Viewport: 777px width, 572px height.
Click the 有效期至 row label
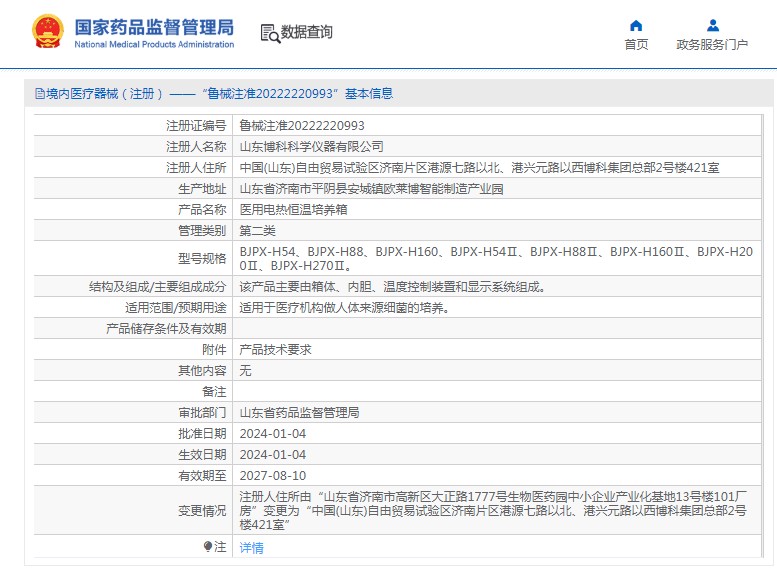(x=202, y=475)
